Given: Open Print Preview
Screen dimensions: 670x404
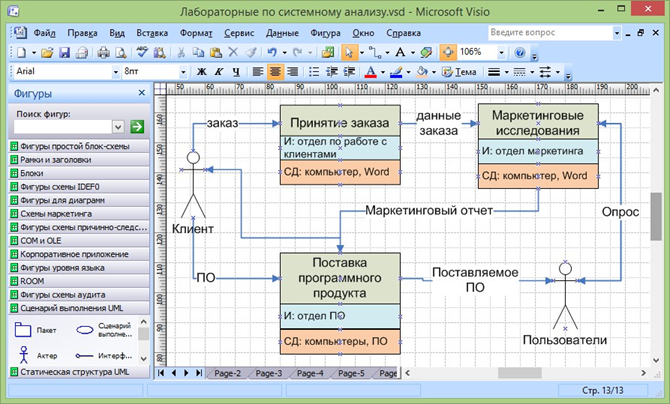Looking at the screenshot, I should 121,53.
